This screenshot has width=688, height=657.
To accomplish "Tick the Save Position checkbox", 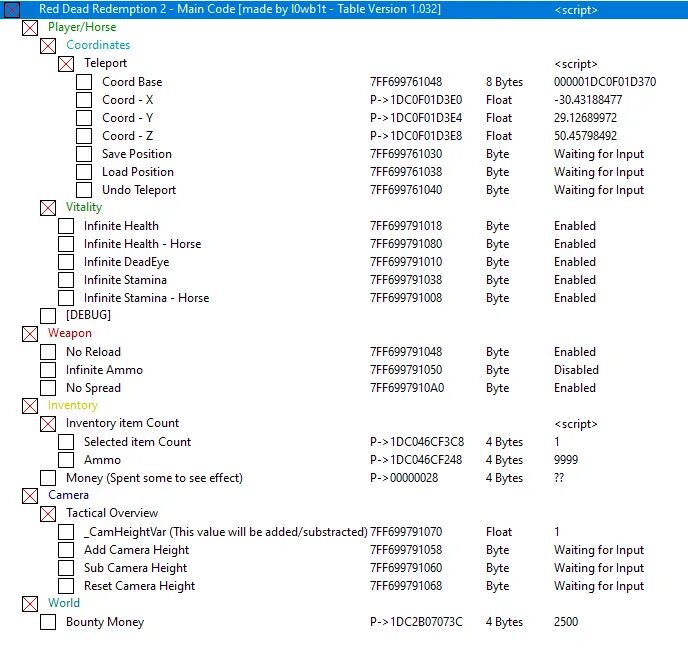I will (x=84, y=154).
